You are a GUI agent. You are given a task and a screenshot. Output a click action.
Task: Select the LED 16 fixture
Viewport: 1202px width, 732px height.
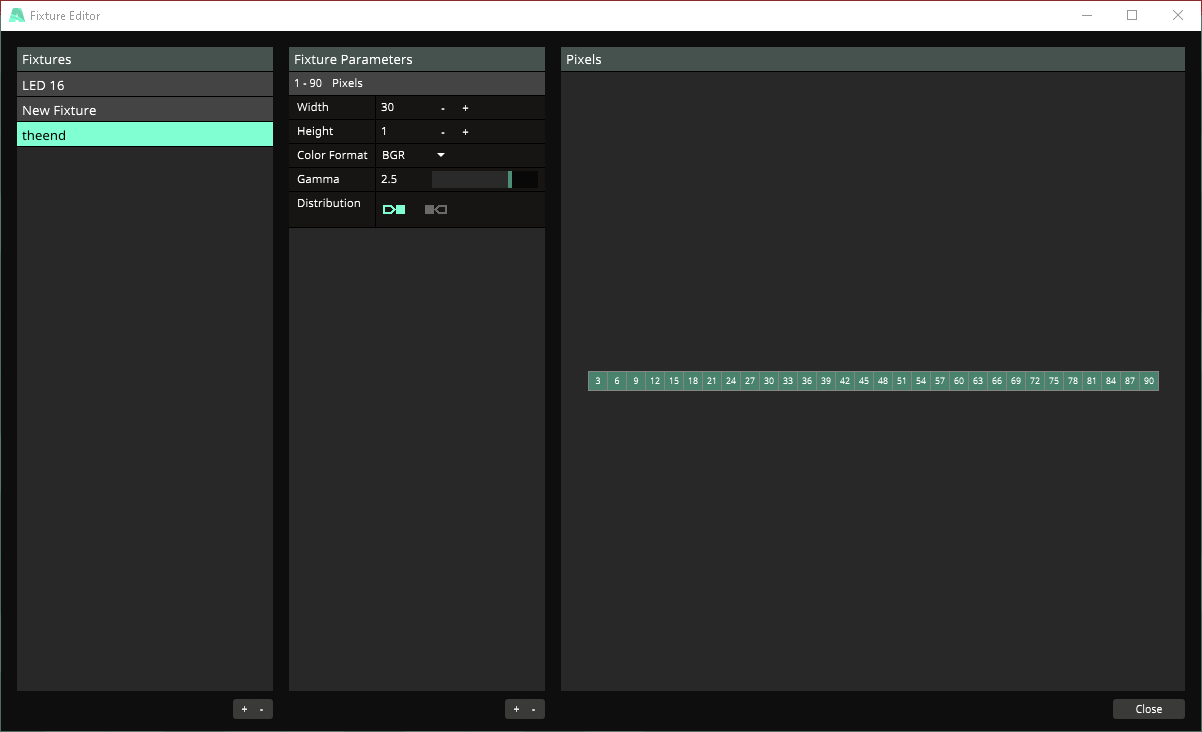click(144, 85)
